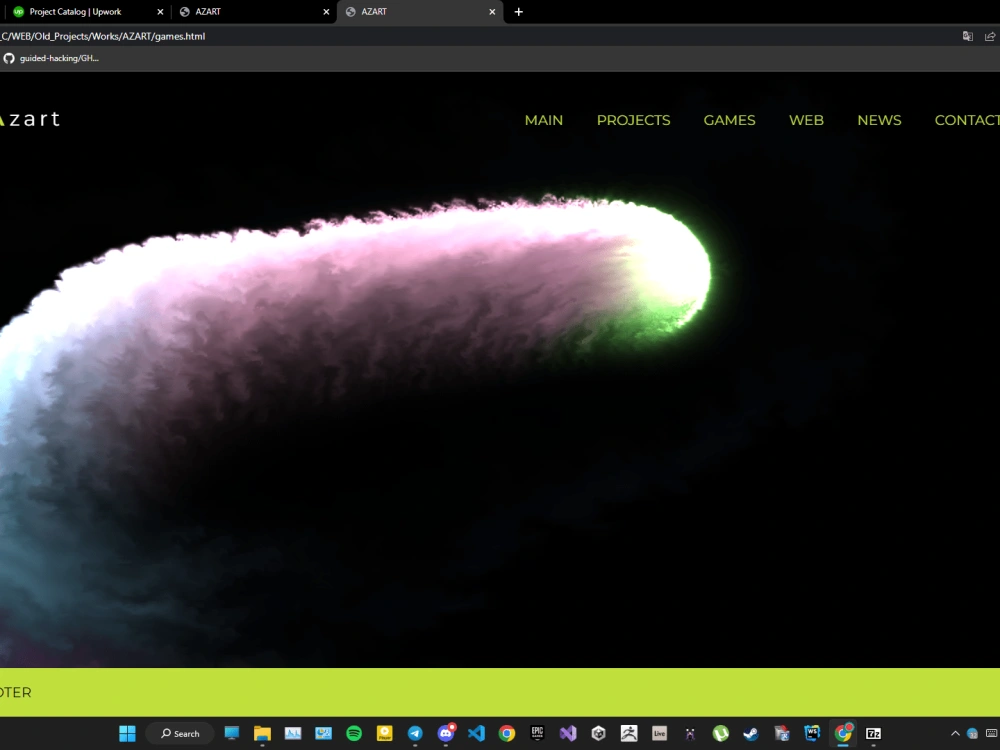
Task: Click the round system tray icon
Action: tap(973, 733)
